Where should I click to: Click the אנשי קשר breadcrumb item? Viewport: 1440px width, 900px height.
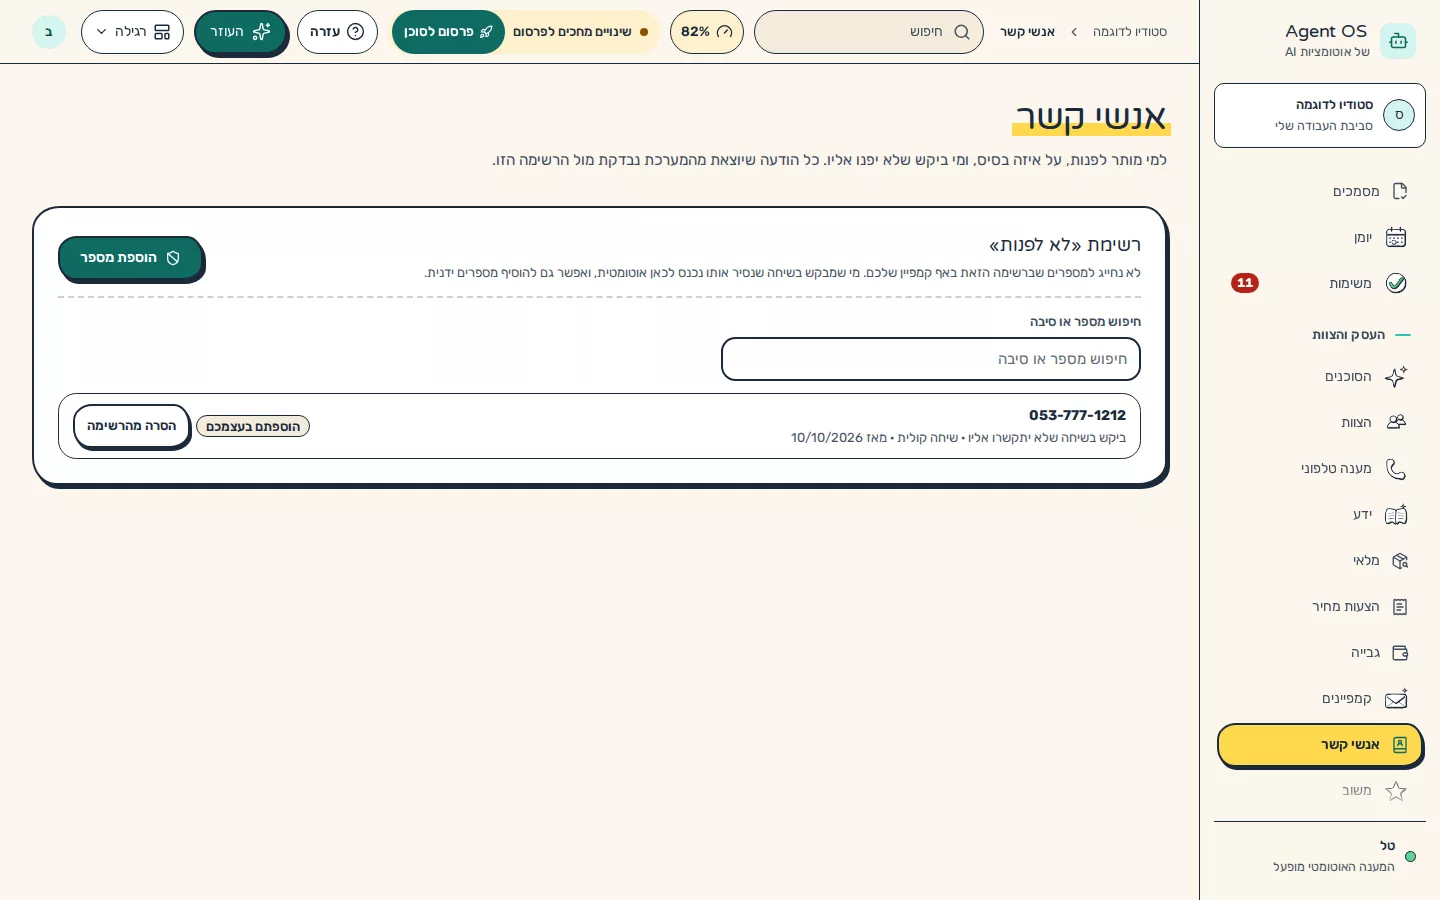click(1027, 32)
